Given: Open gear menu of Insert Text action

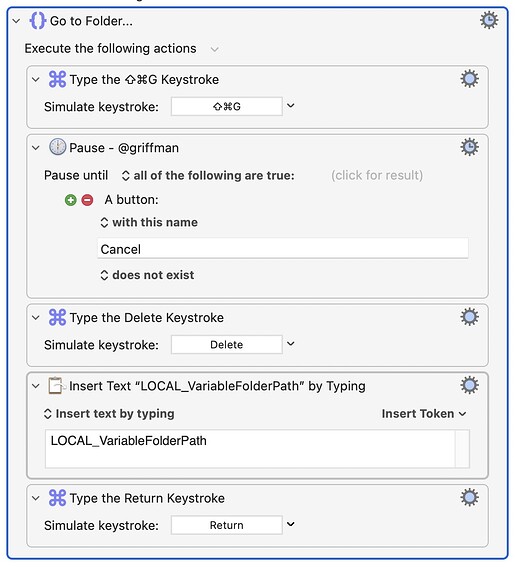Looking at the screenshot, I should tap(469, 385).
